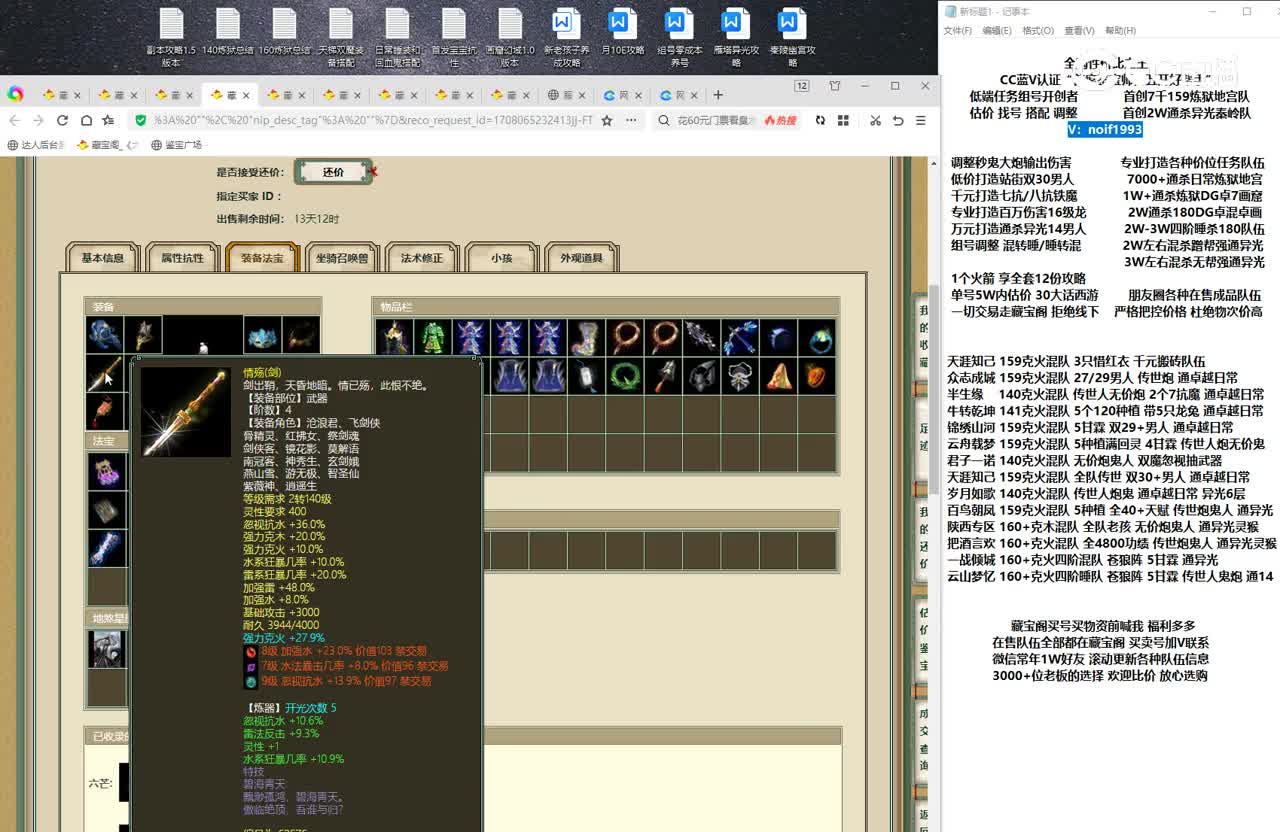
Task: Open a new browser tab
Action: pos(717,95)
